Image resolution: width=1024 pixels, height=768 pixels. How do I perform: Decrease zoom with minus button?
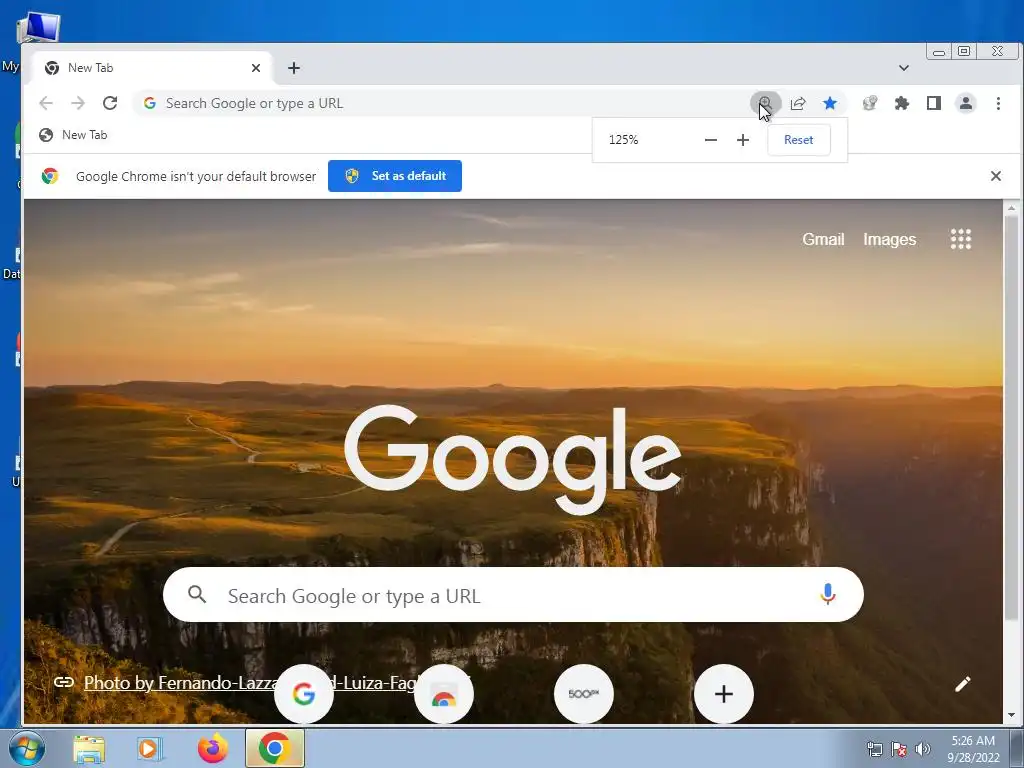tap(711, 140)
